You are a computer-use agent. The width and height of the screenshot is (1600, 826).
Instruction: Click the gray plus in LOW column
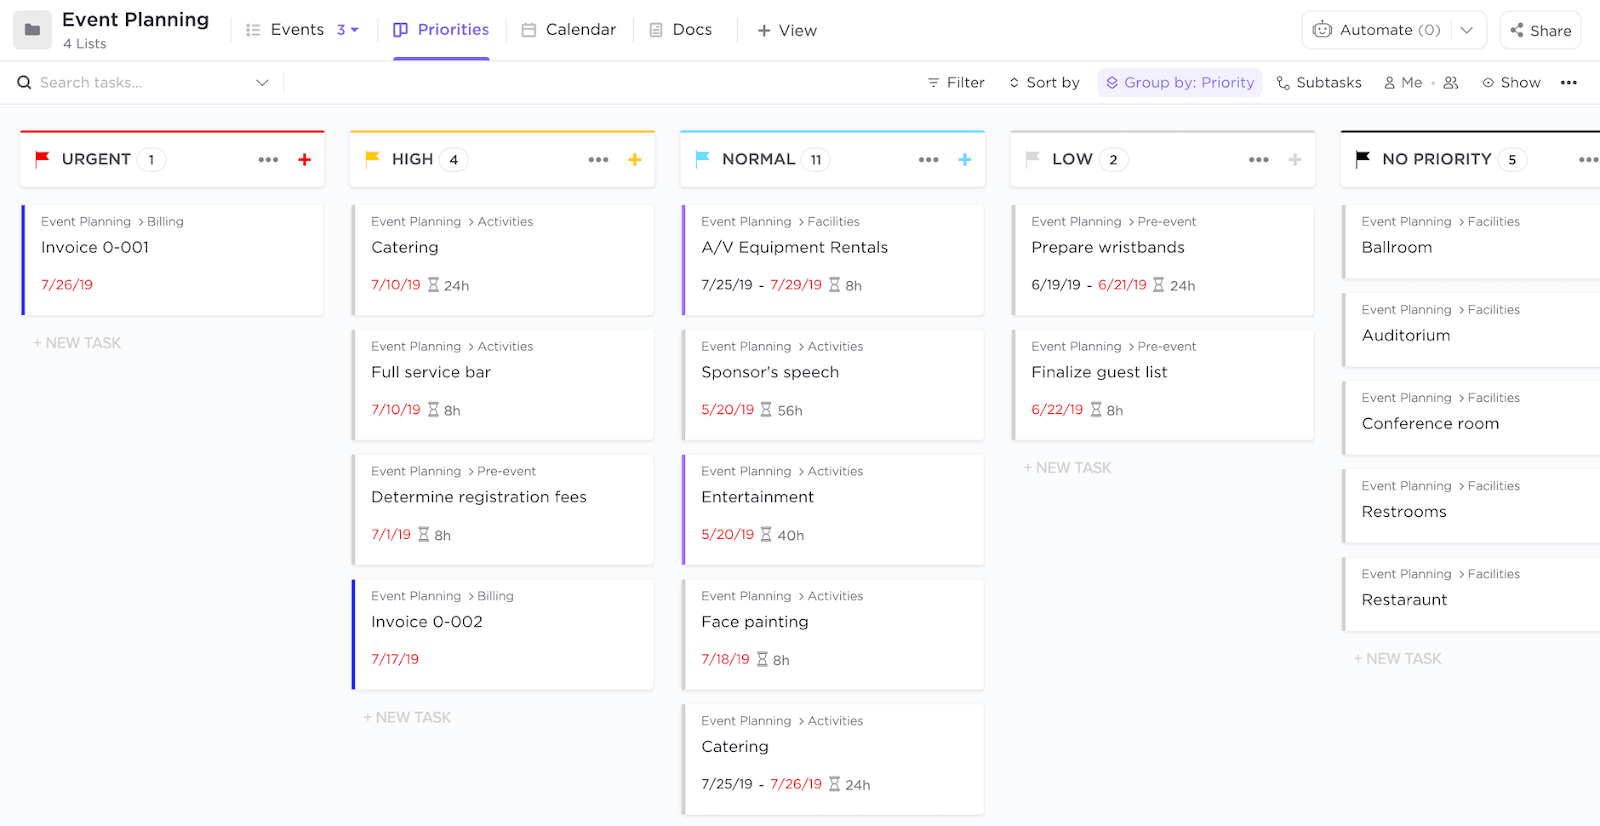click(1295, 160)
